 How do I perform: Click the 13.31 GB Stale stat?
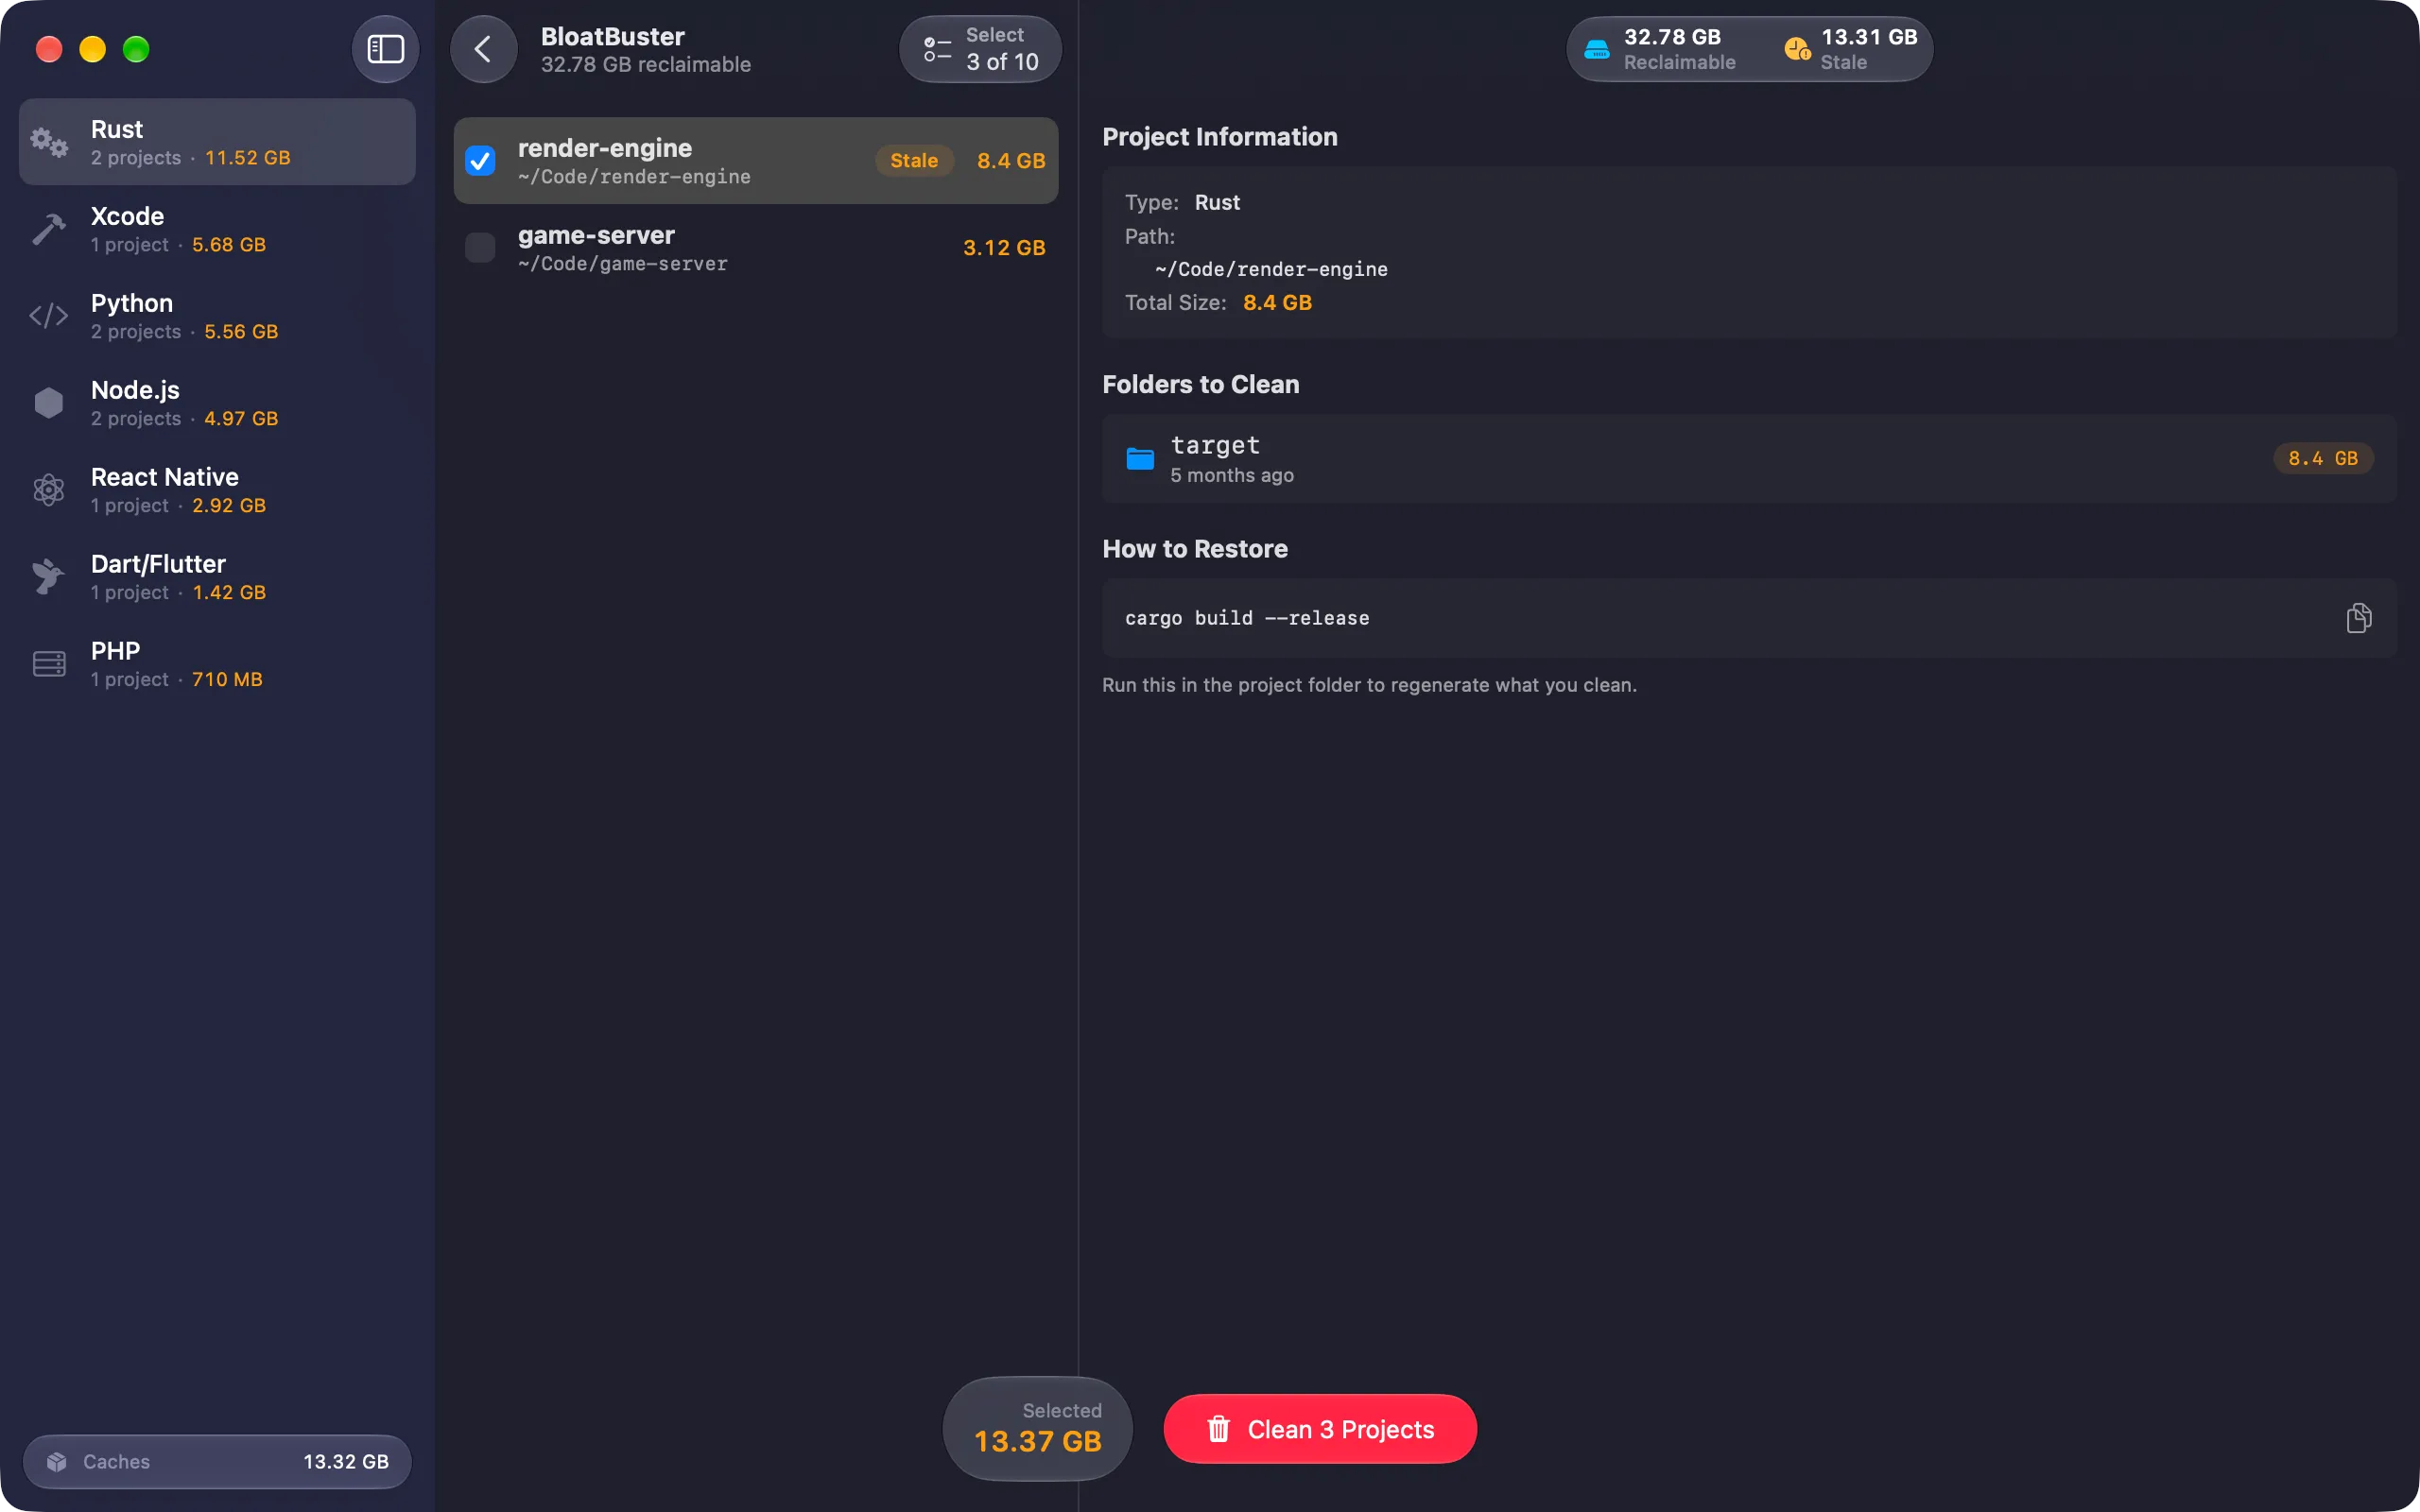(x=1851, y=49)
